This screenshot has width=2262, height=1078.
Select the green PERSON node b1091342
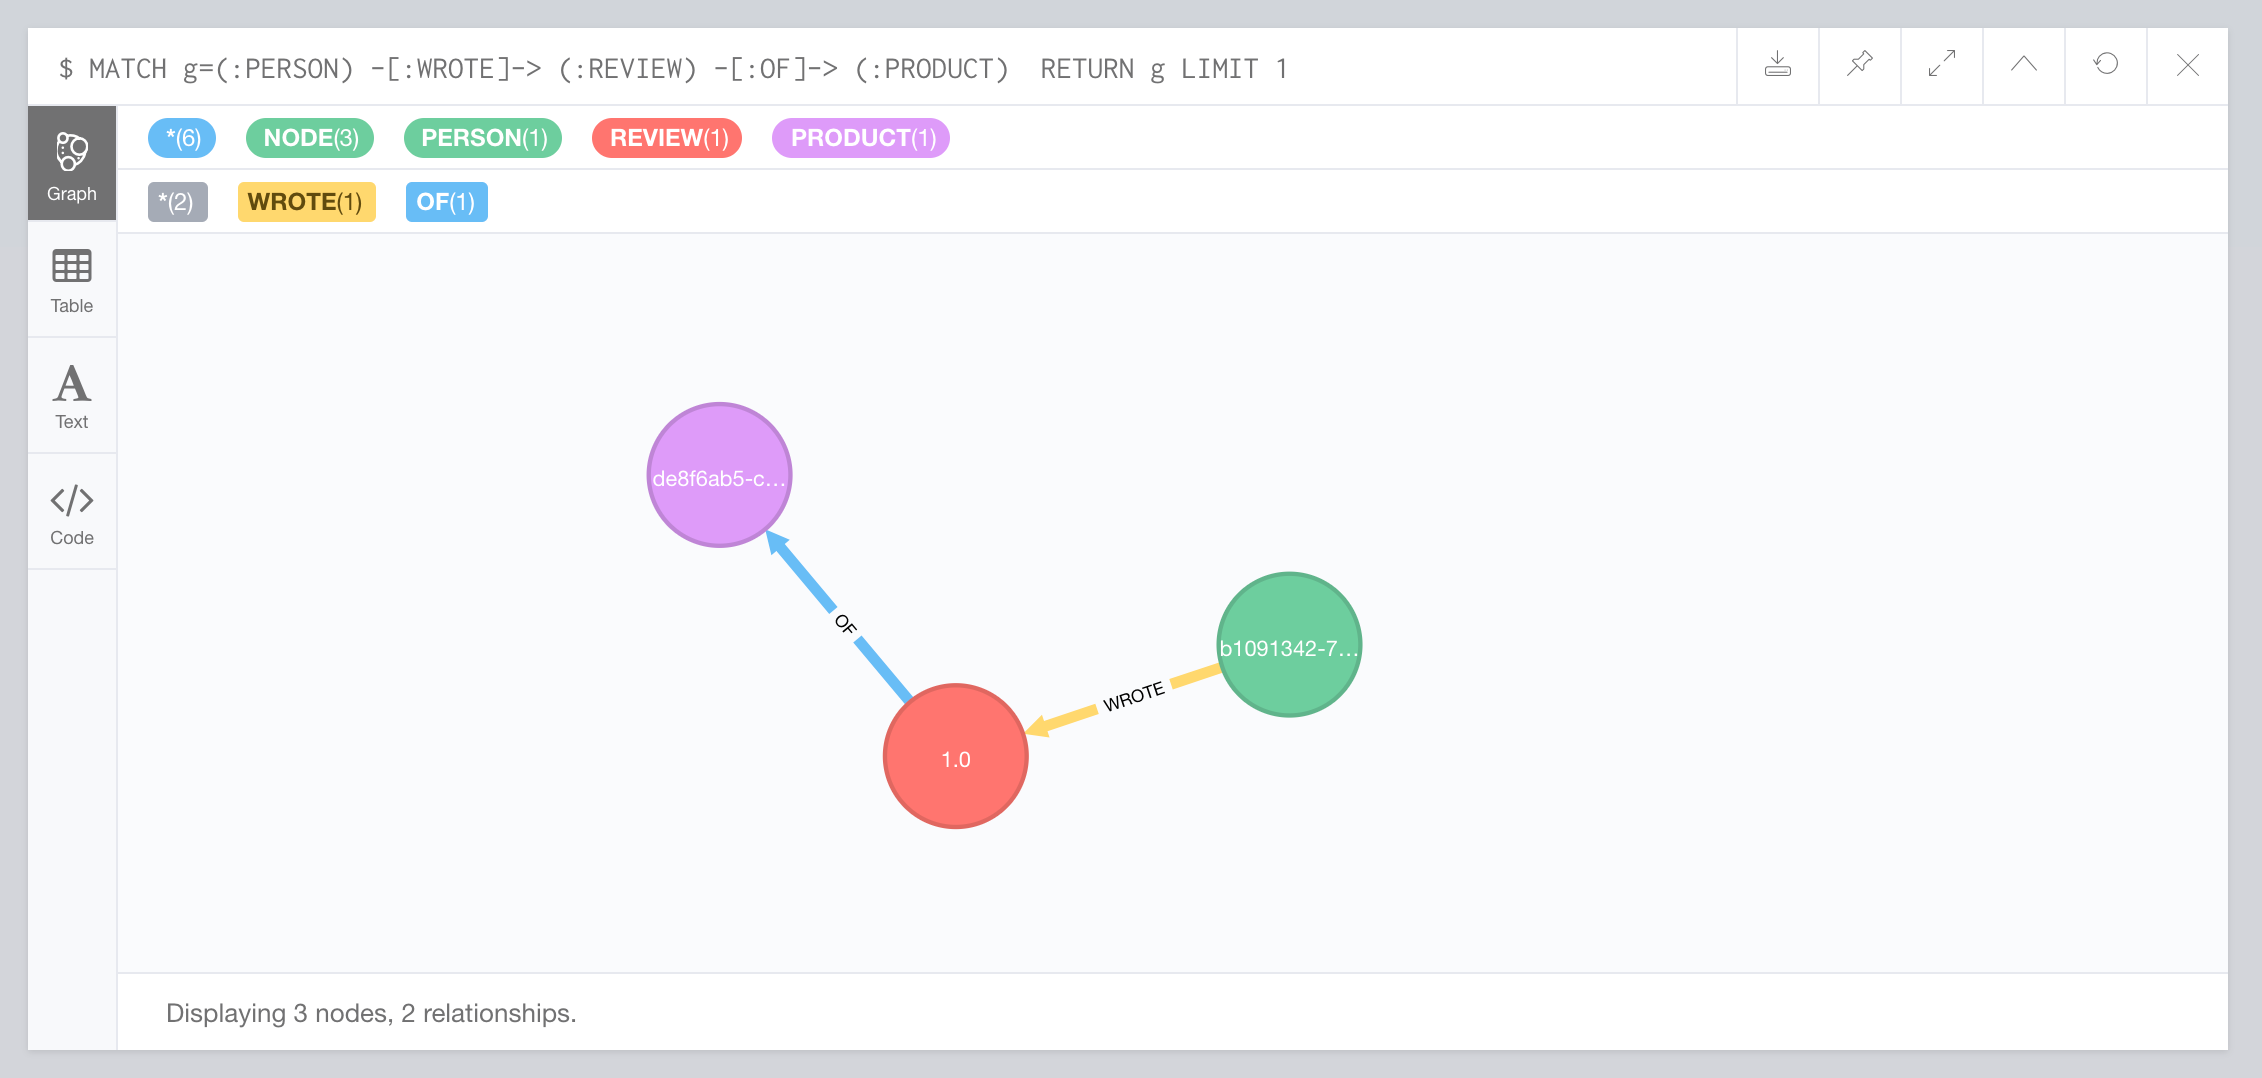(x=1290, y=646)
